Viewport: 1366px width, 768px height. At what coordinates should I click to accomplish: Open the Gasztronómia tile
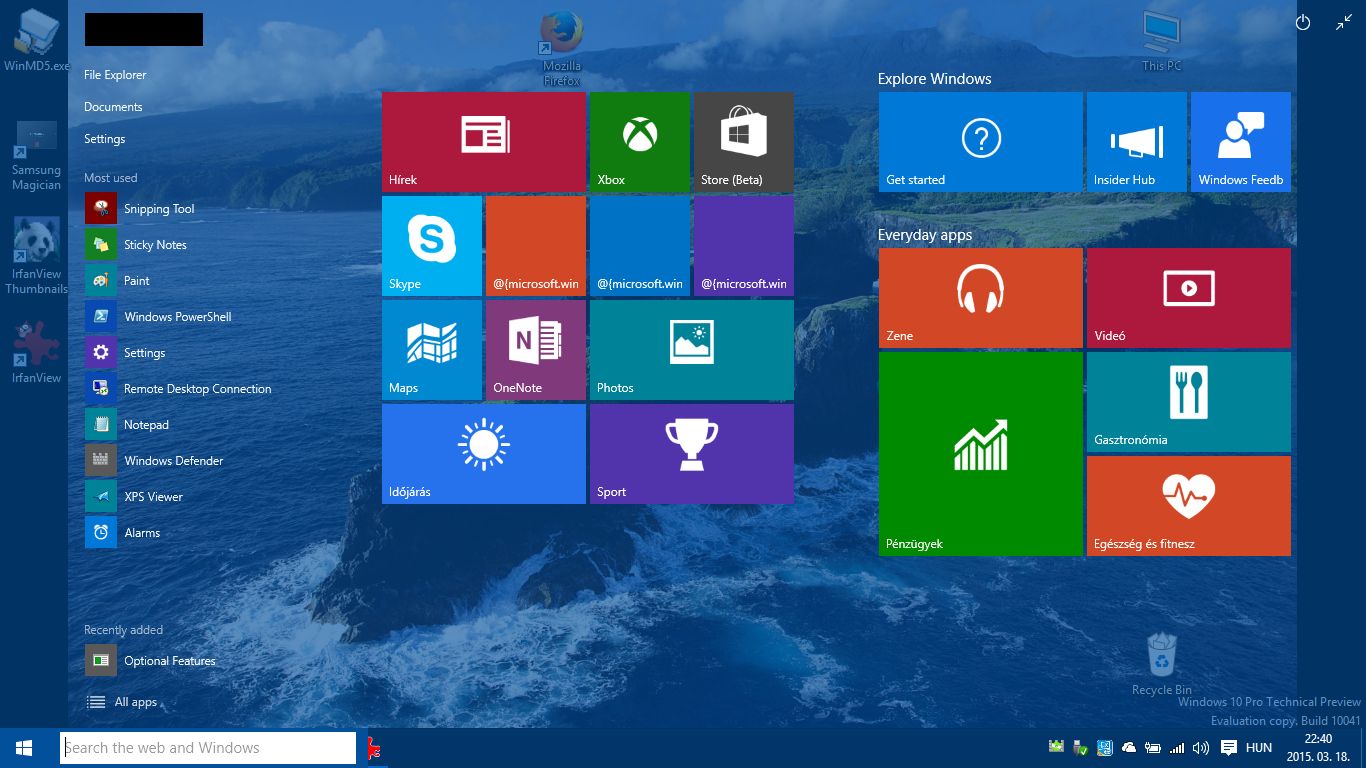pyautogui.click(x=1188, y=402)
